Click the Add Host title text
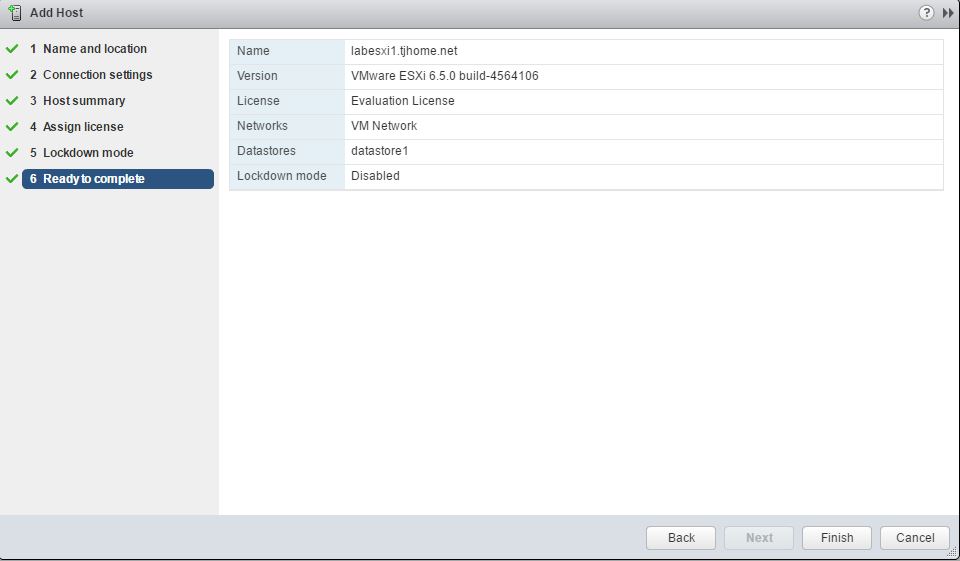This screenshot has width=960, height=561. pos(56,12)
